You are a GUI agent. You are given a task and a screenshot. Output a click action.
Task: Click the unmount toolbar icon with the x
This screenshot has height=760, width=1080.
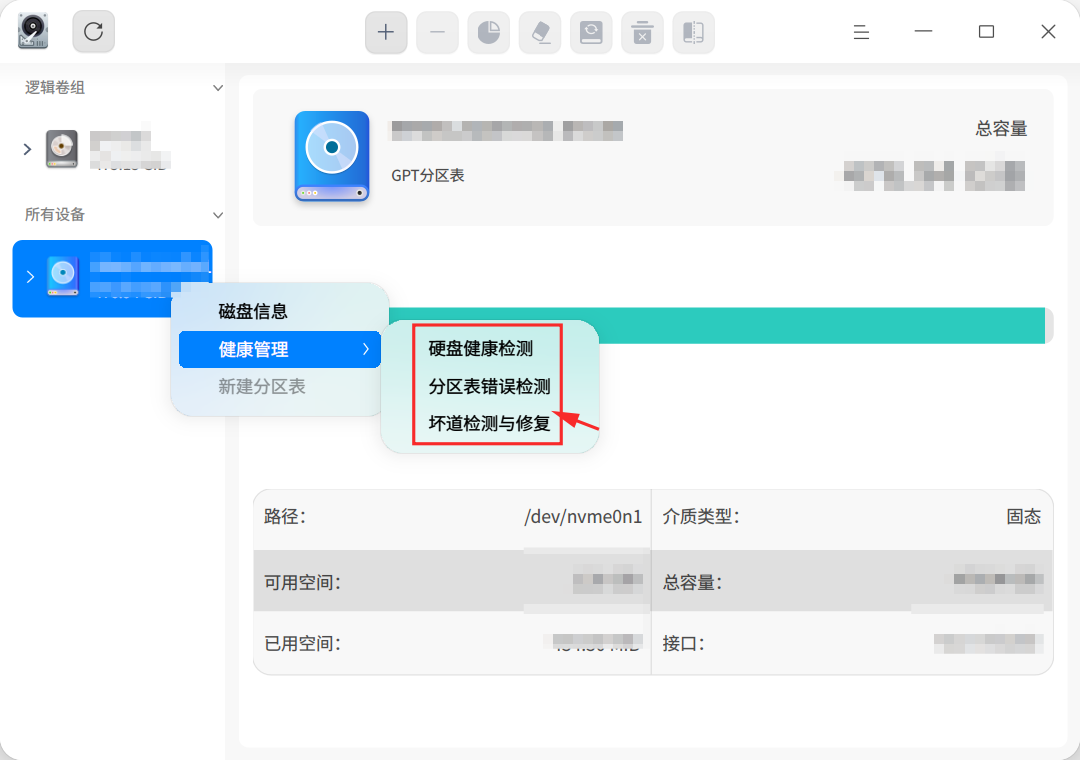click(643, 32)
